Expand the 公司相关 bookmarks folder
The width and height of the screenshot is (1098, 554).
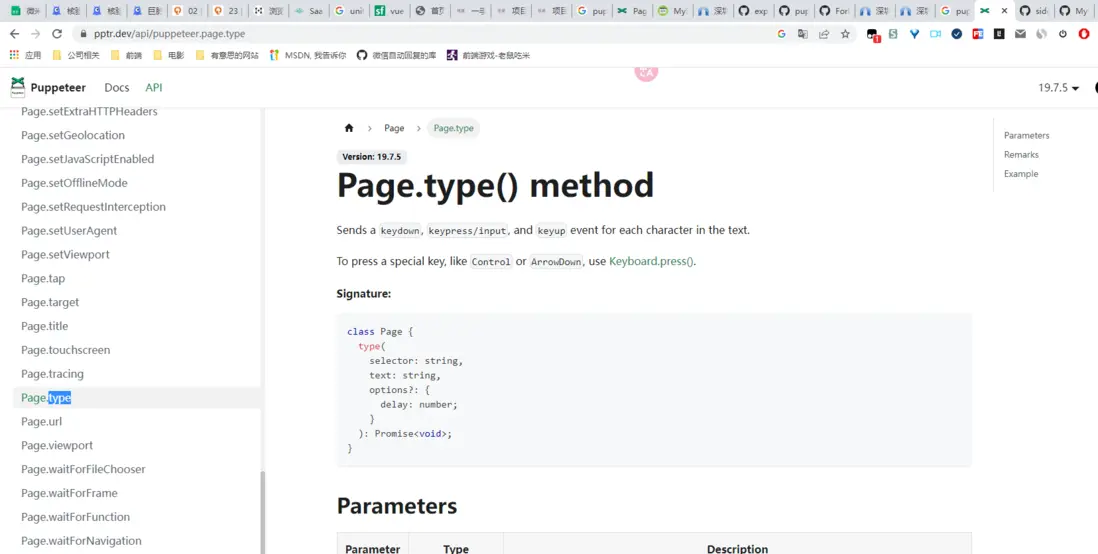(76, 55)
